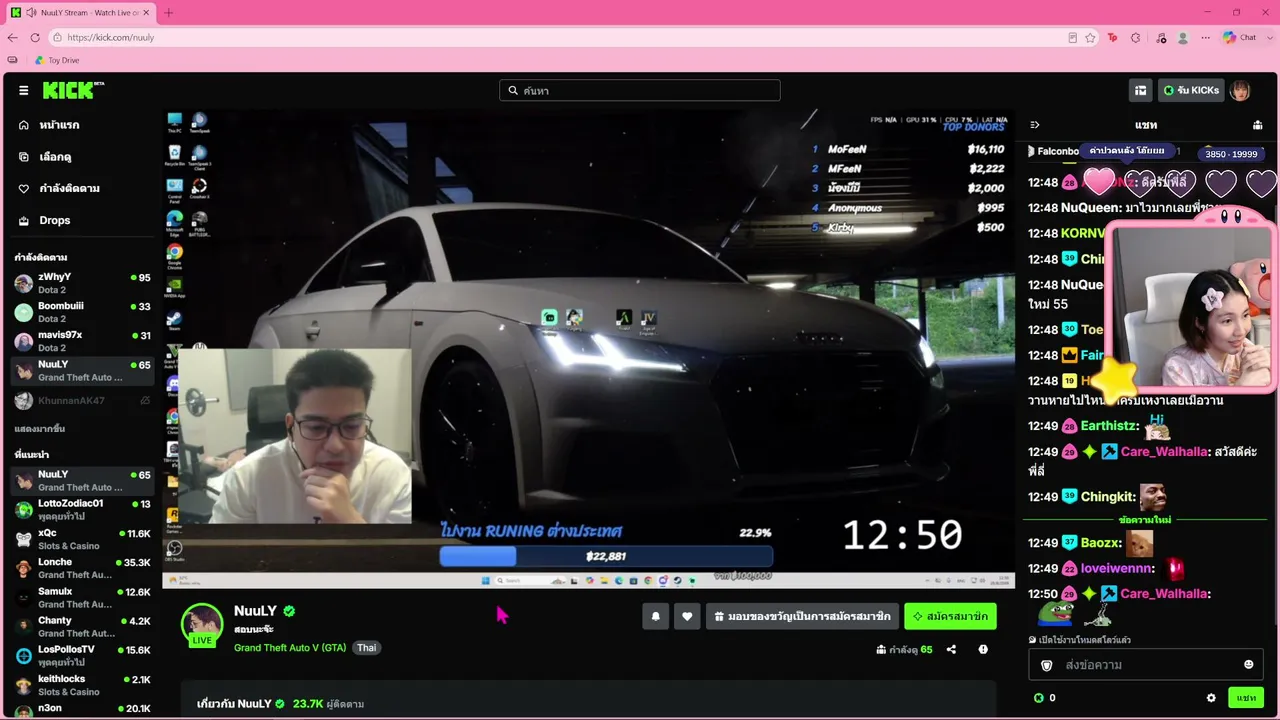Open LottoZodiac01 recommended channel
The image size is (1280, 720).
(x=82, y=510)
